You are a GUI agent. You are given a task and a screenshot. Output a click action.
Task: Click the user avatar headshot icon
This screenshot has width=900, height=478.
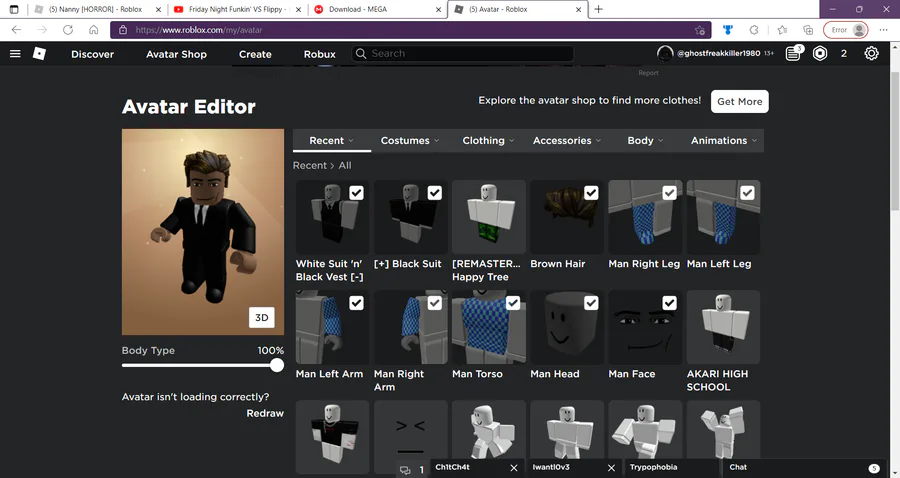point(665,53)
